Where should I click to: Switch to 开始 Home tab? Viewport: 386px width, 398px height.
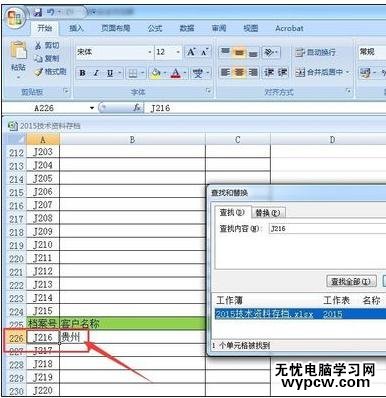pyautogui.click(x=45, y=28)
